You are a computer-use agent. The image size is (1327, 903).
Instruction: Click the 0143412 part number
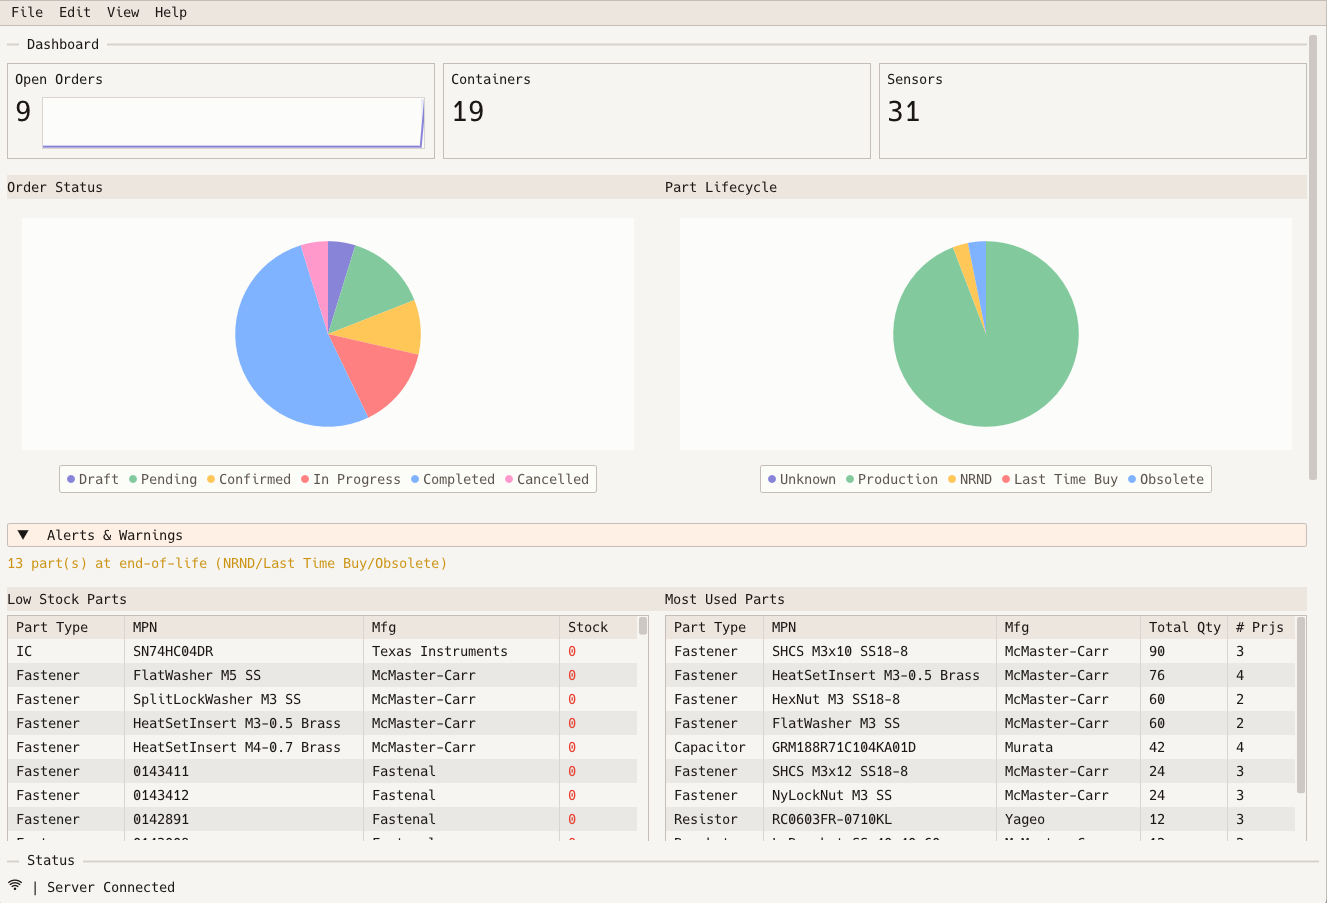(x=161, y=795)
